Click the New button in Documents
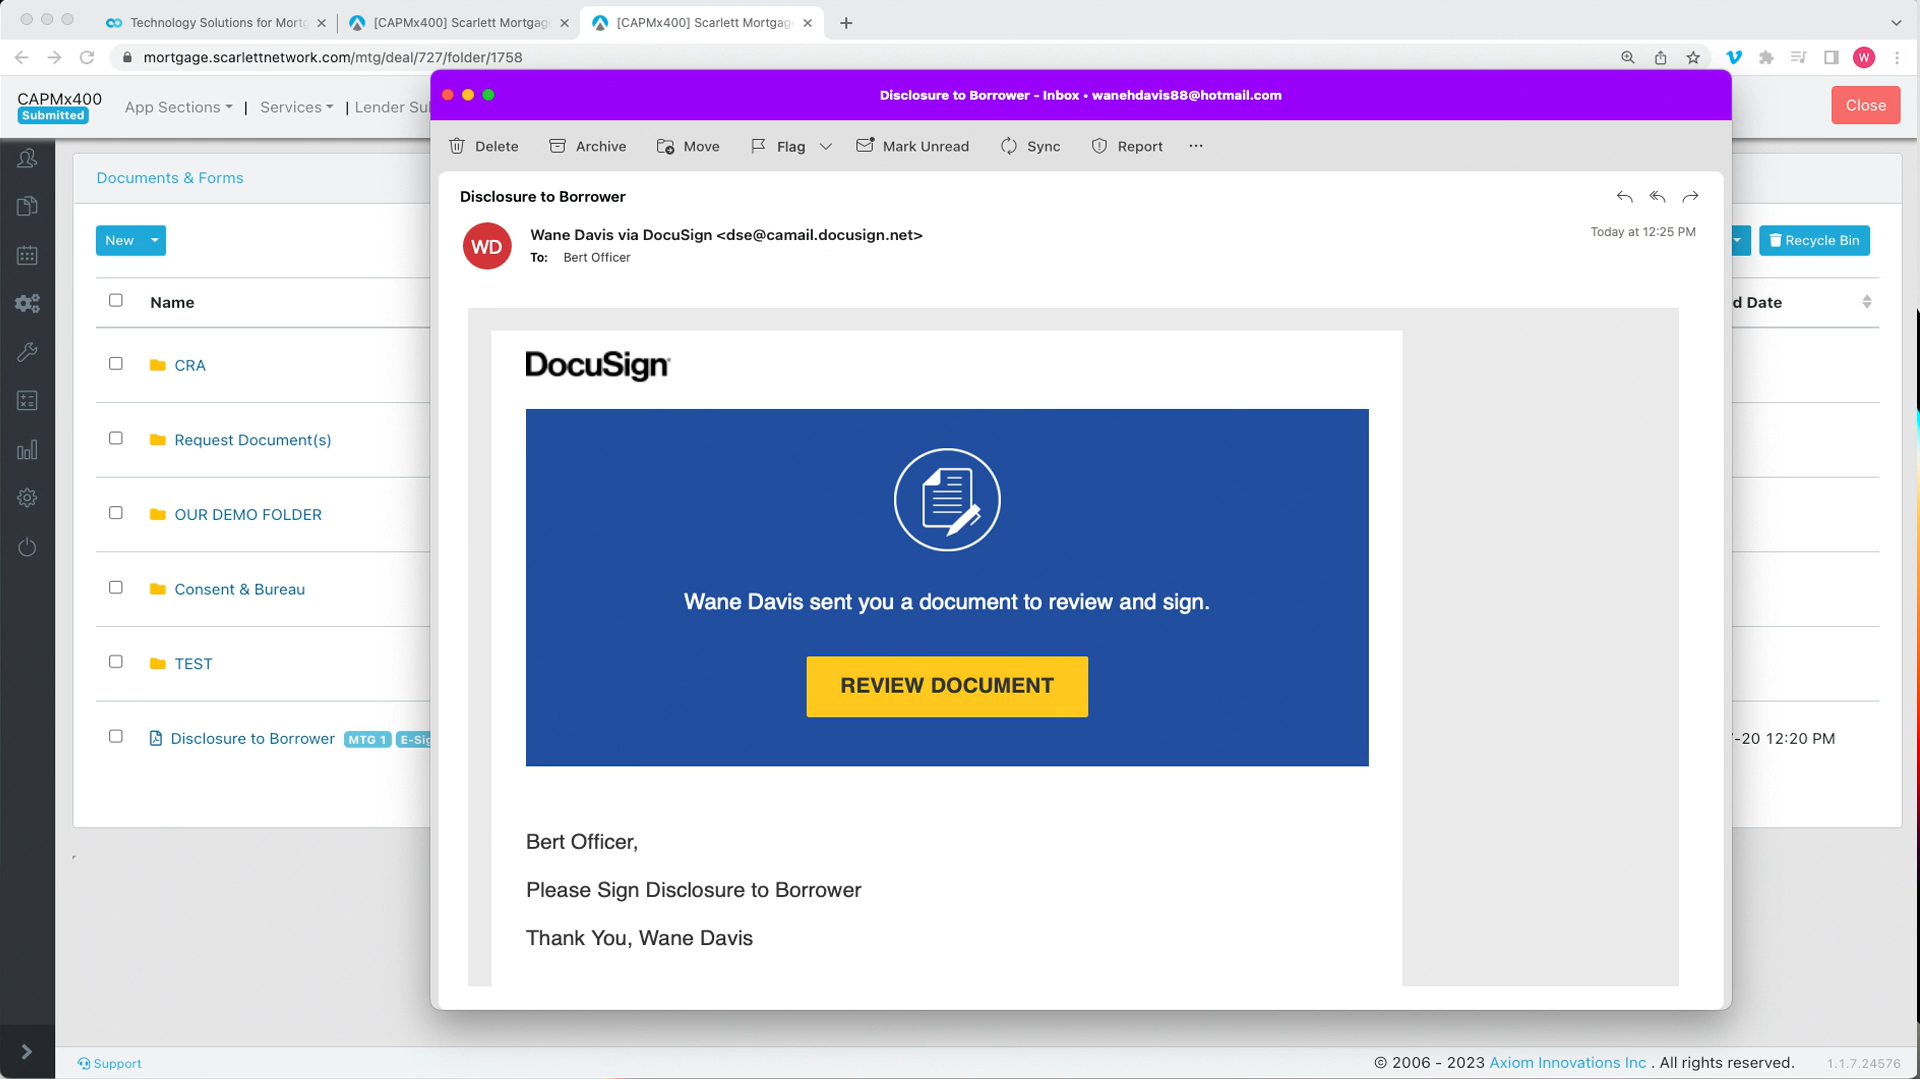 pos(119,240)
